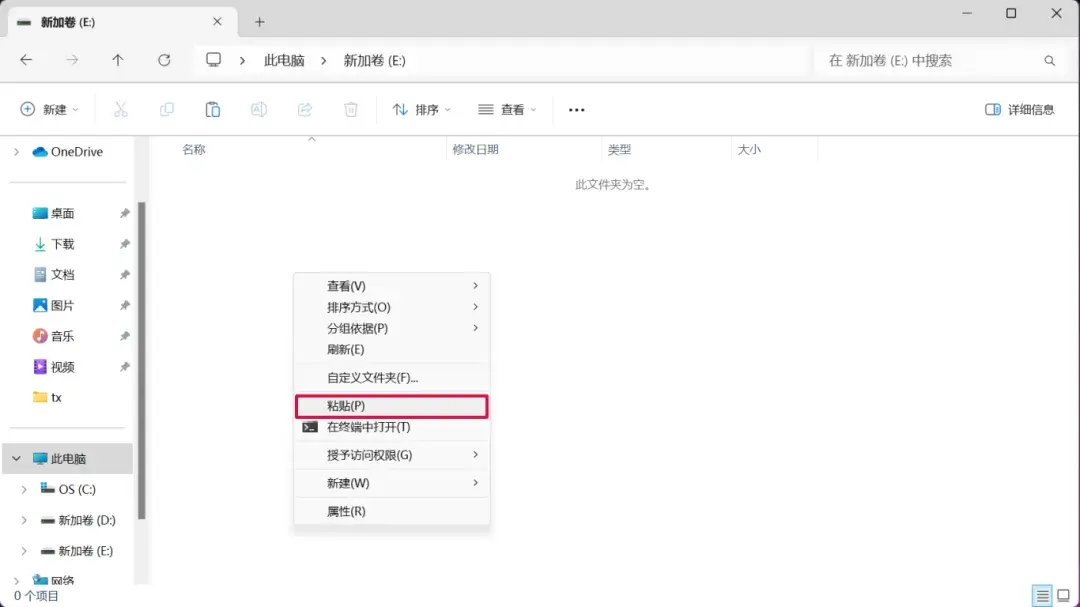Unpin 图片 with its pin icon

(x=125, y=305)
